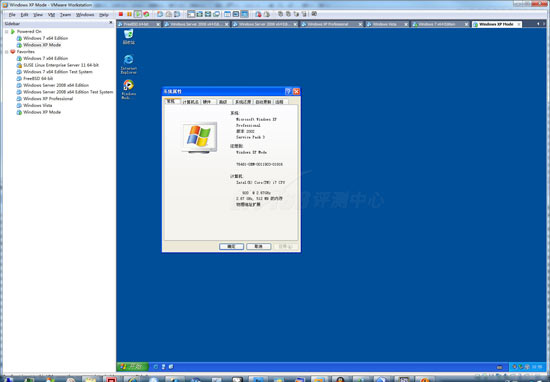Click the Summary View toolbar icon
The height and width of the screenshot is (382, 550).
coord(227,14)
